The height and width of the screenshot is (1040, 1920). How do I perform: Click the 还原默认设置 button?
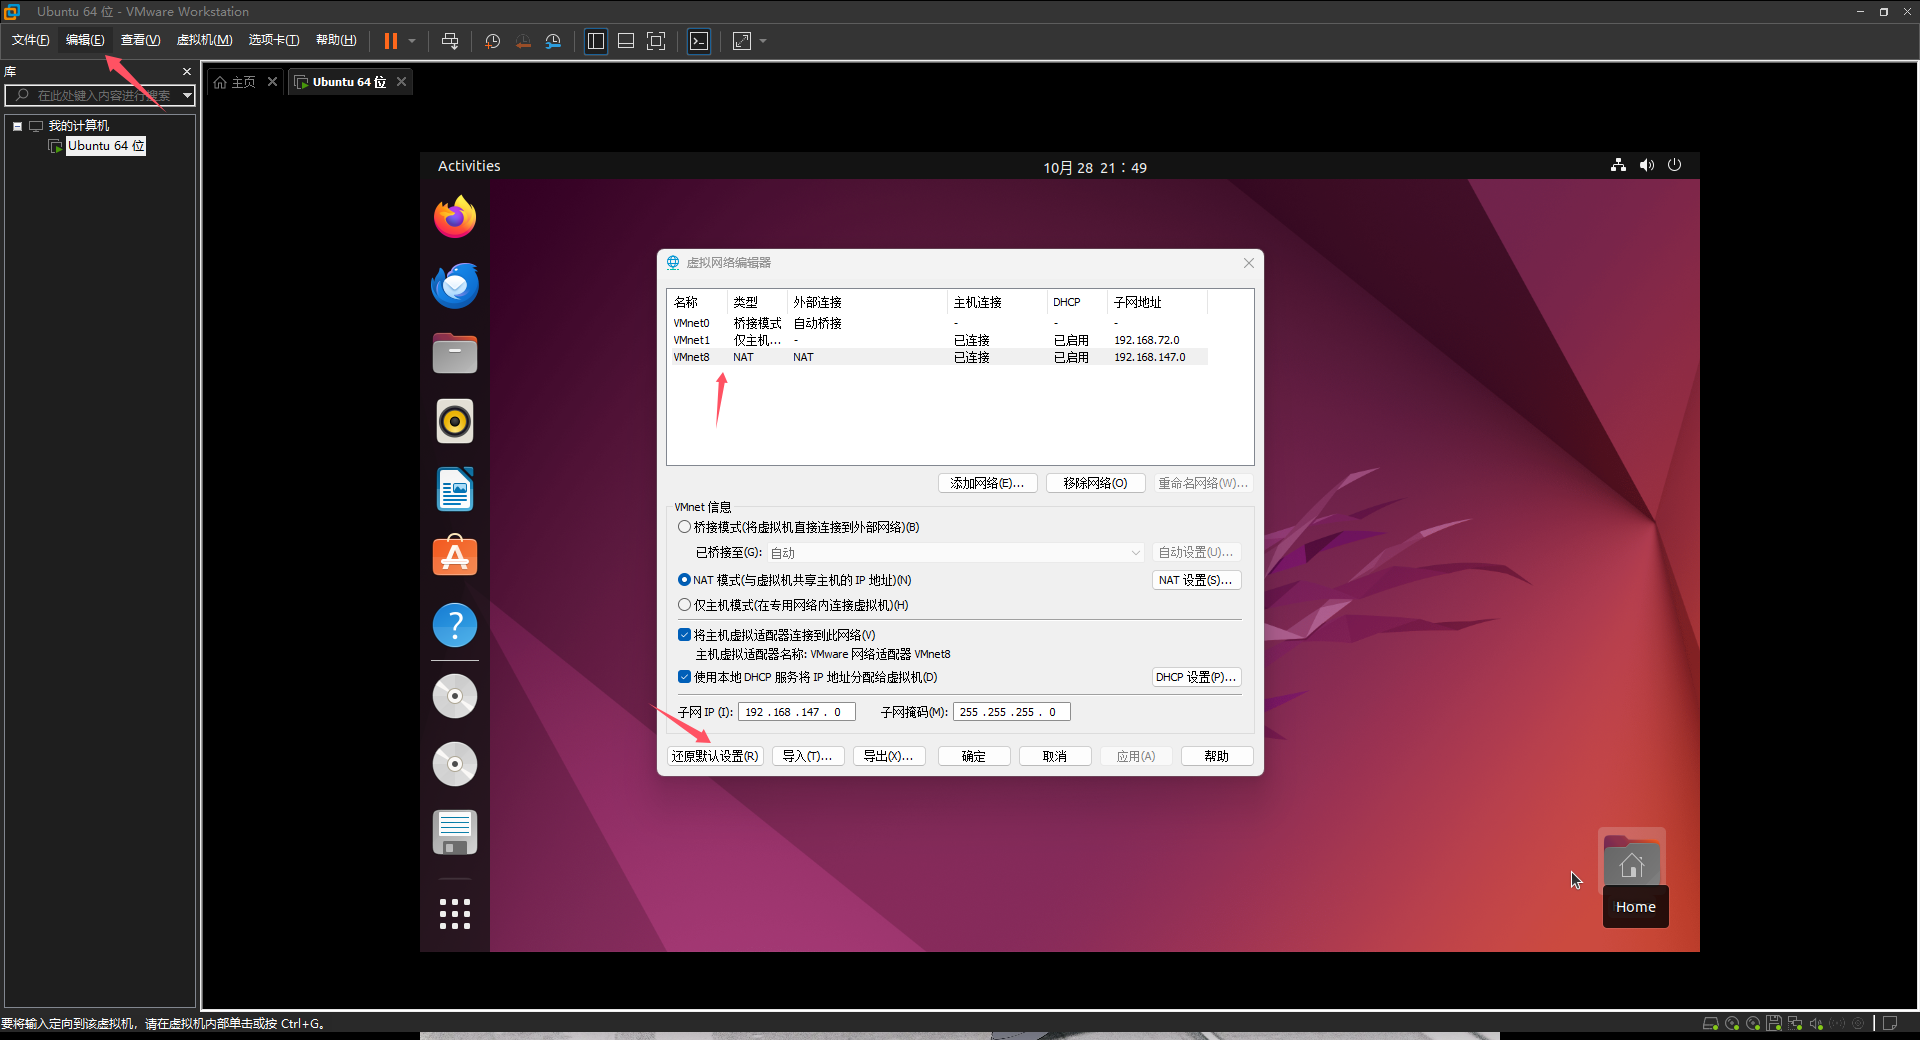(714, 756)
